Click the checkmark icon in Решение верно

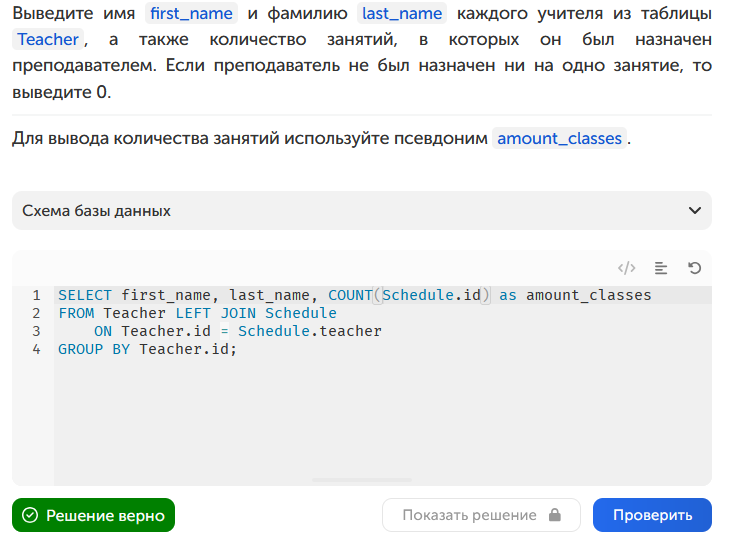(x=30, y=515)
